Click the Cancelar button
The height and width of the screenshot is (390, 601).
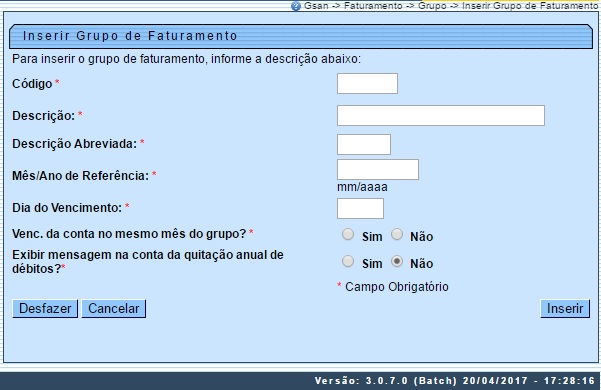click(x=113, y=308)
